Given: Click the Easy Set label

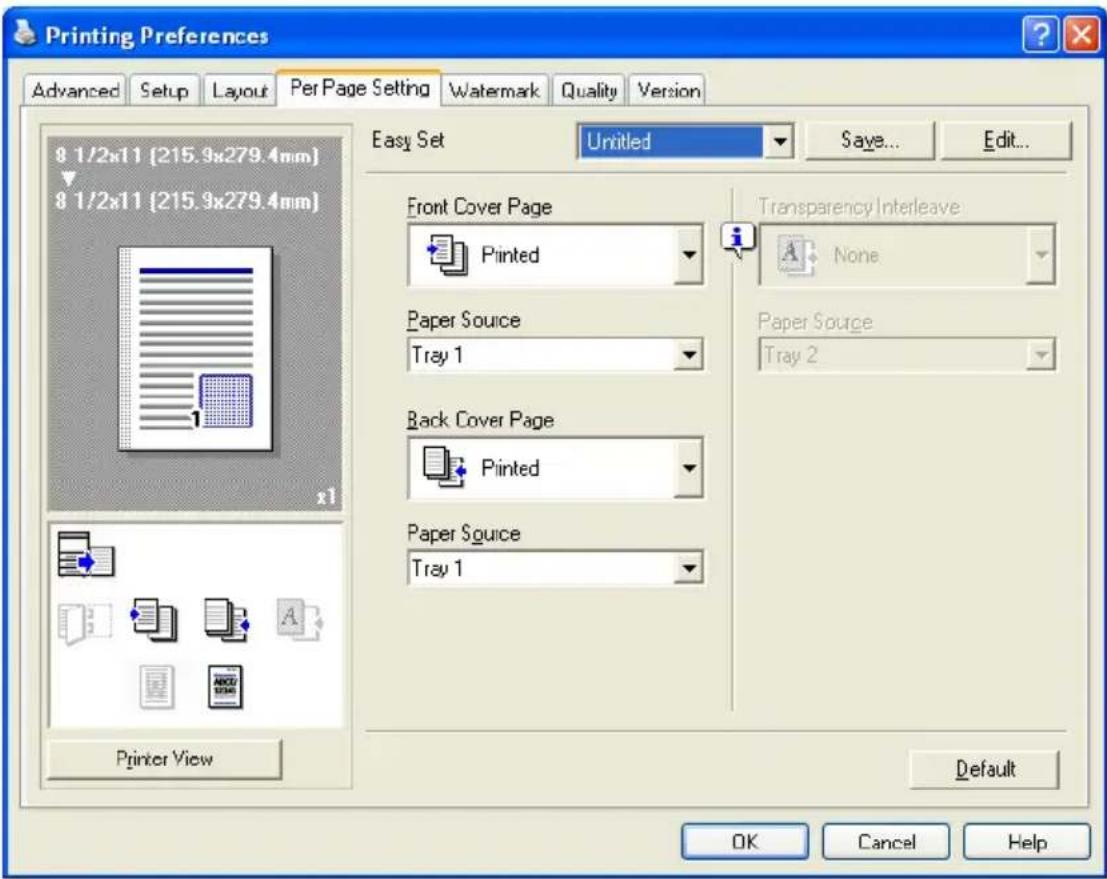Looking at the screenshot, I should 408,140.
